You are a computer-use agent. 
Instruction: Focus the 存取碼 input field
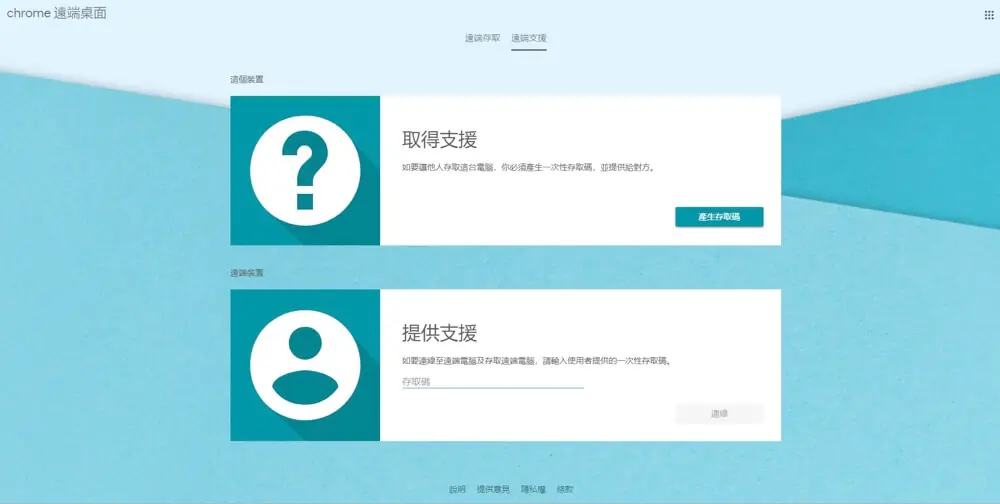tap(493, 382)
